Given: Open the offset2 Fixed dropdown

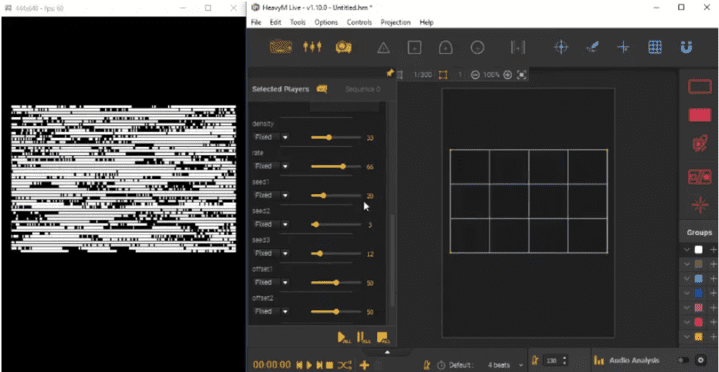Looking at the screenshot, I should 271,311.
